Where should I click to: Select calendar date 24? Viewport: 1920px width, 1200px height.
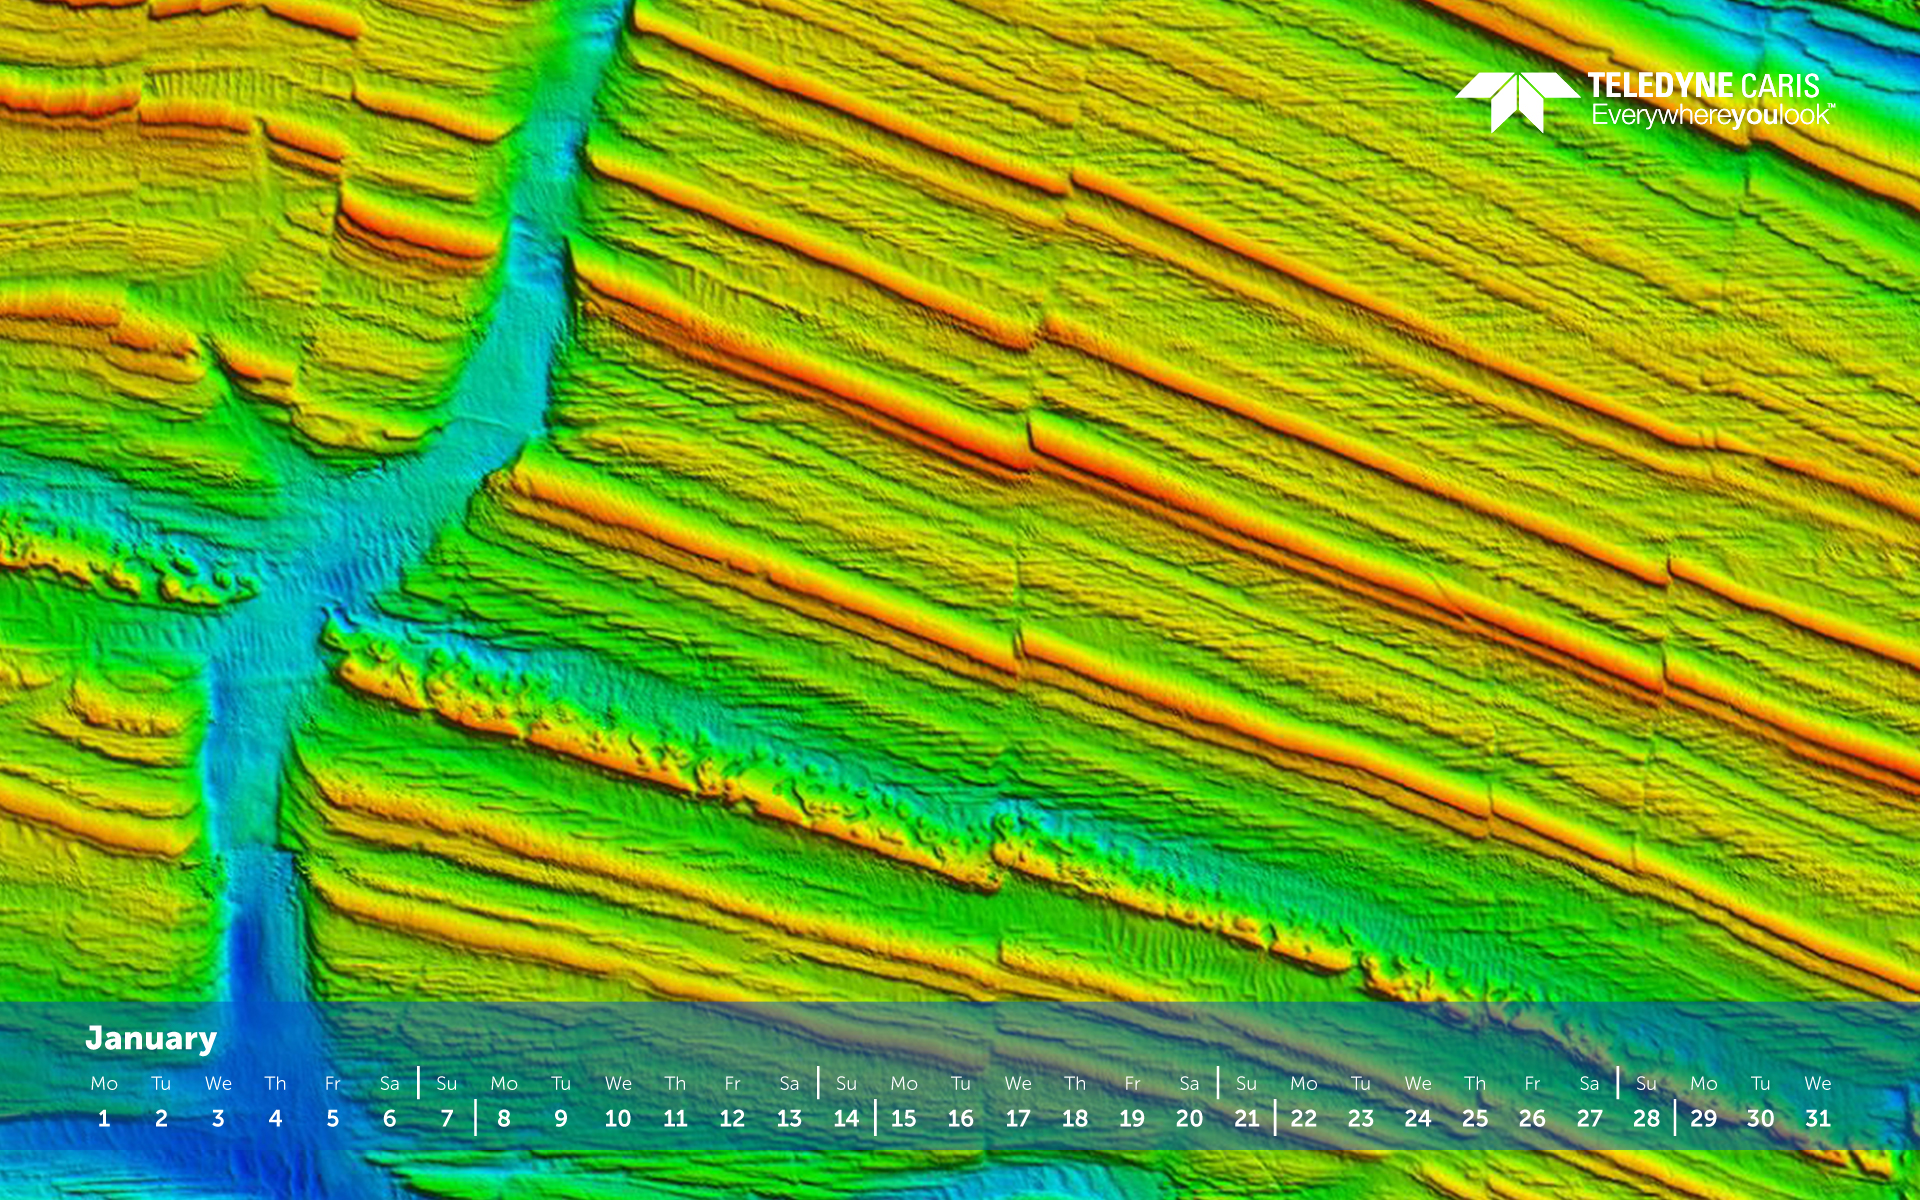(1418, 1119)
